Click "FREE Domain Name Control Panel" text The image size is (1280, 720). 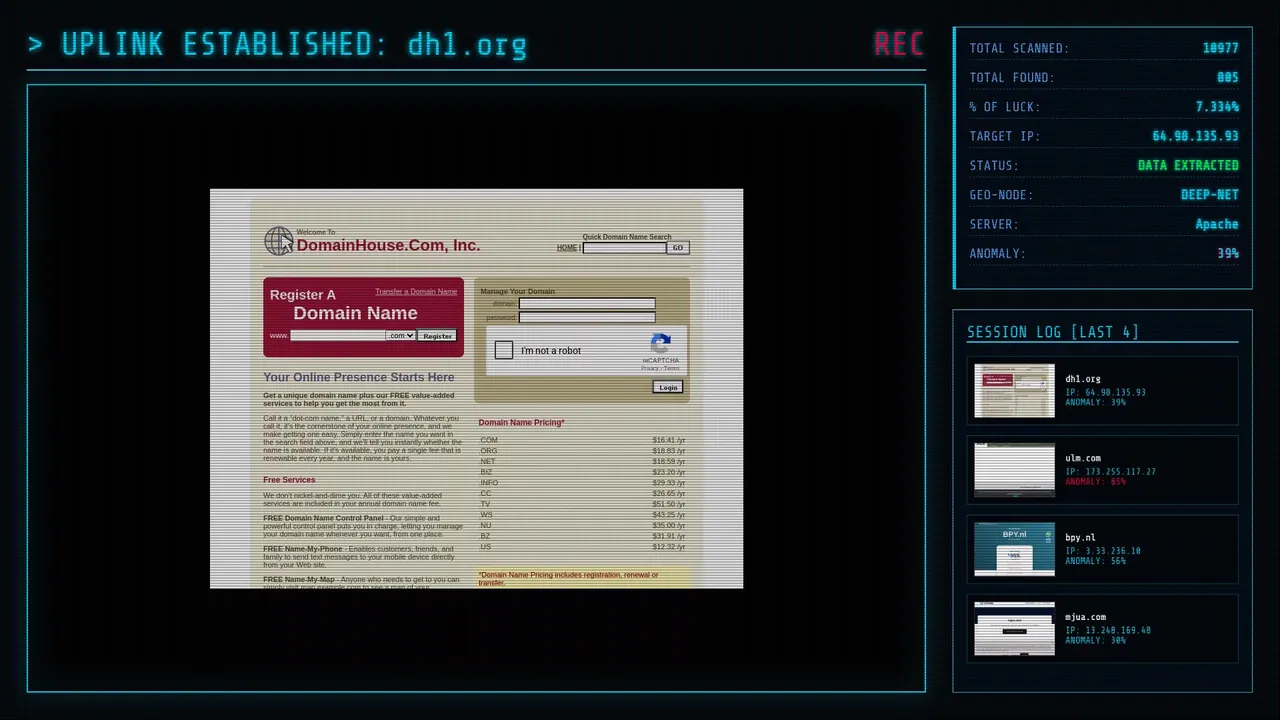[323, 518]
